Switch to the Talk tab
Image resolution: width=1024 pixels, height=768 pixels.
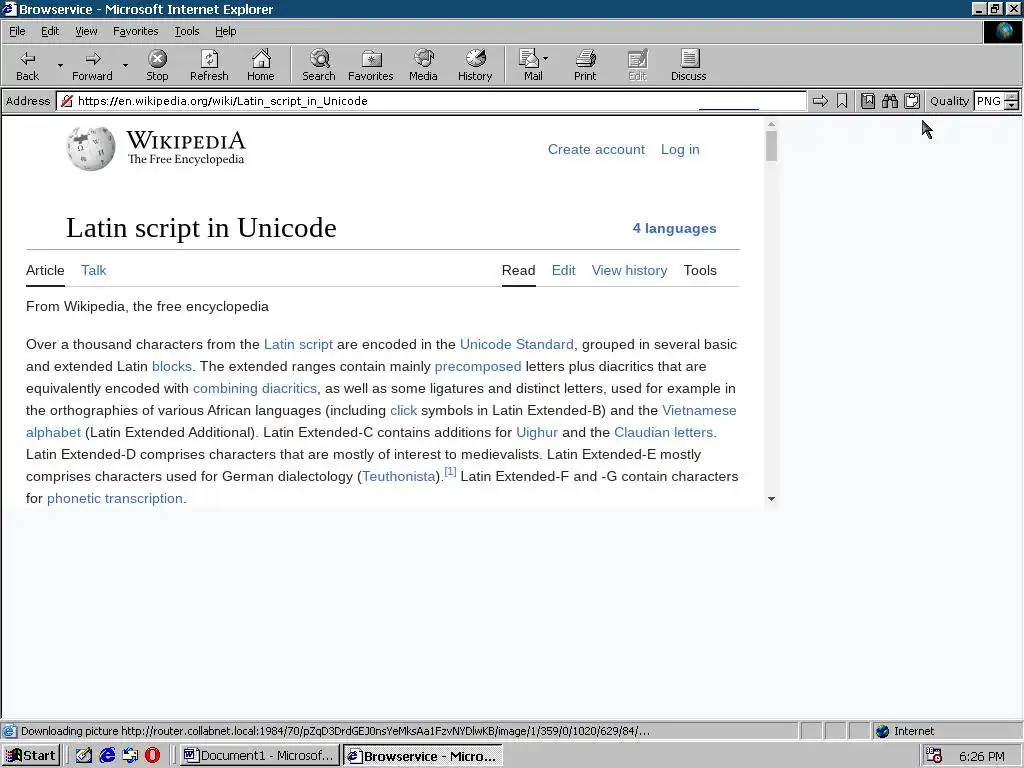[93, 270]
